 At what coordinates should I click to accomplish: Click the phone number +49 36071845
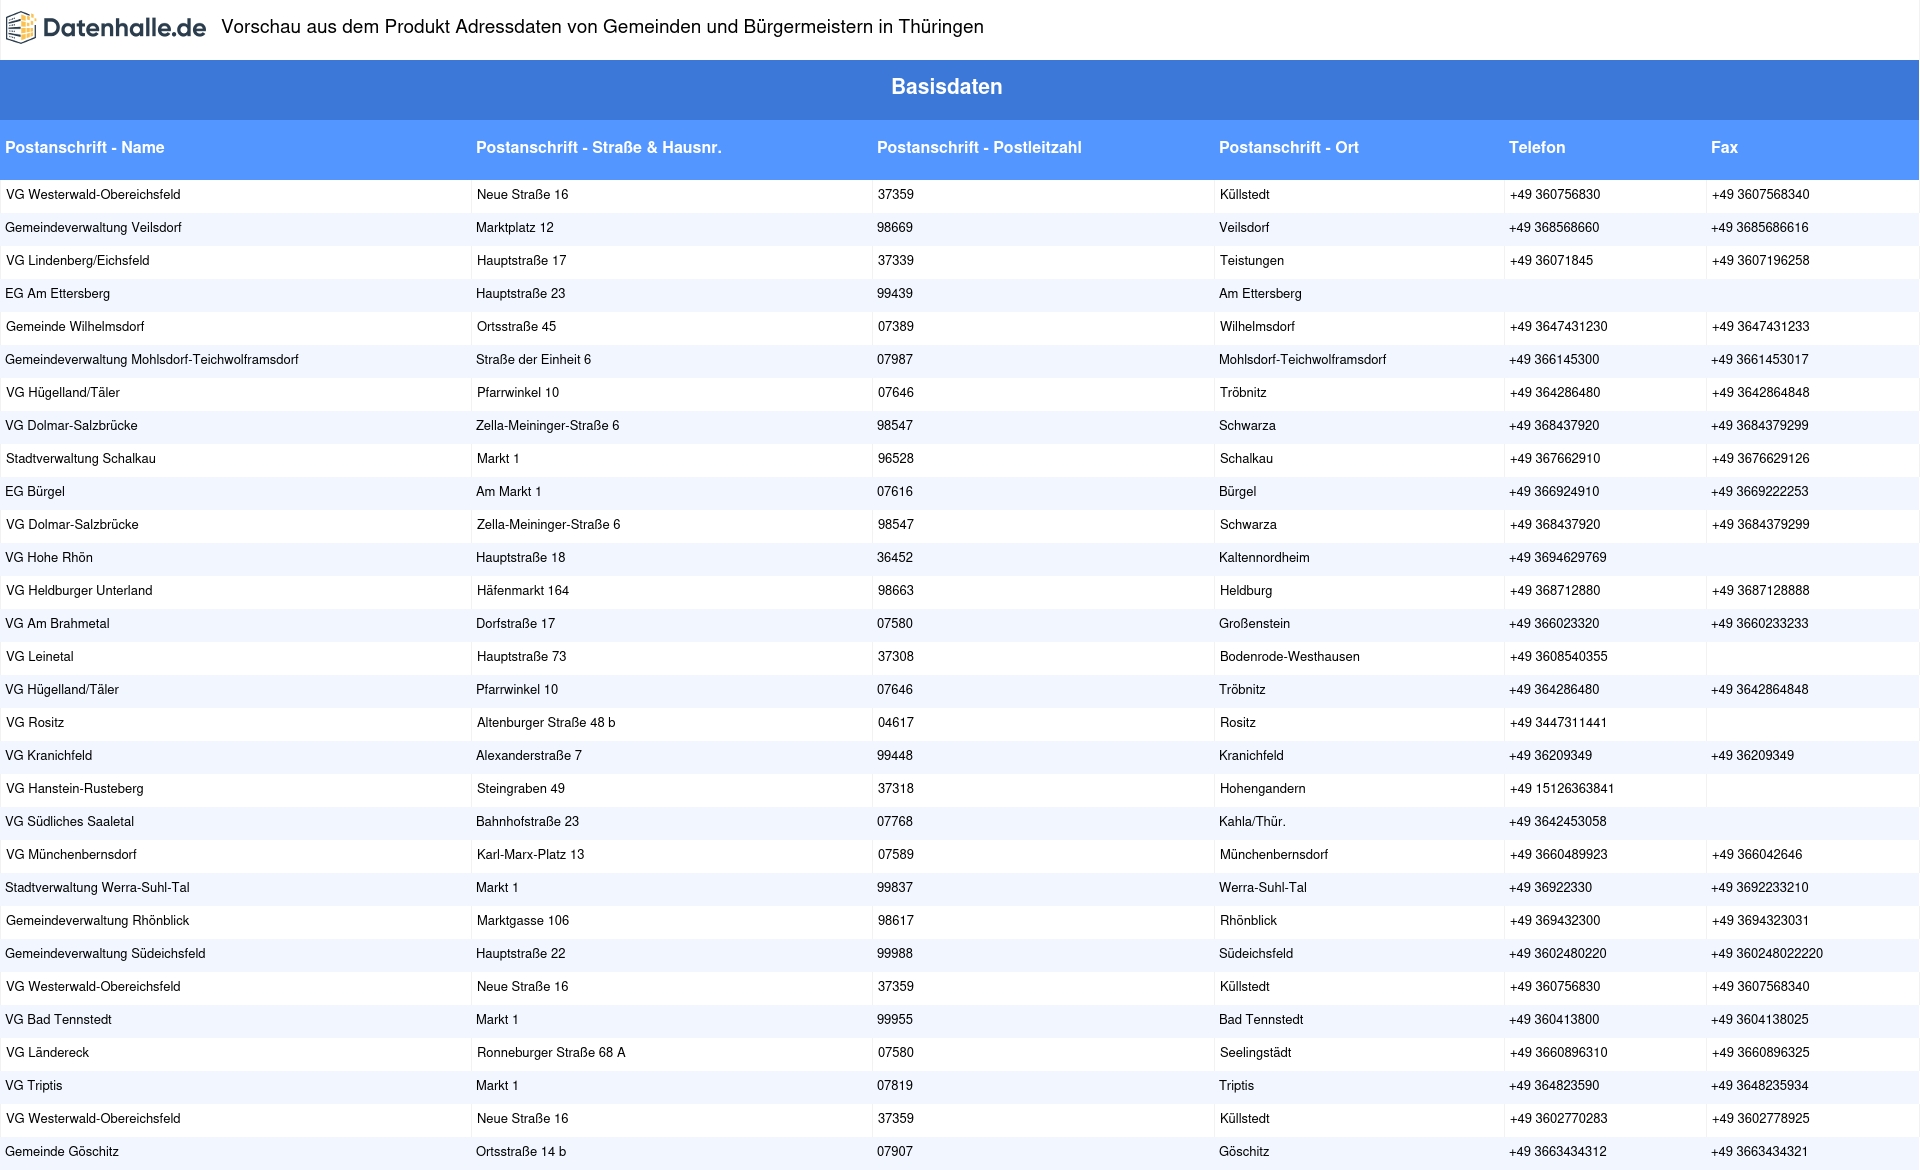tap(1551, 261)
